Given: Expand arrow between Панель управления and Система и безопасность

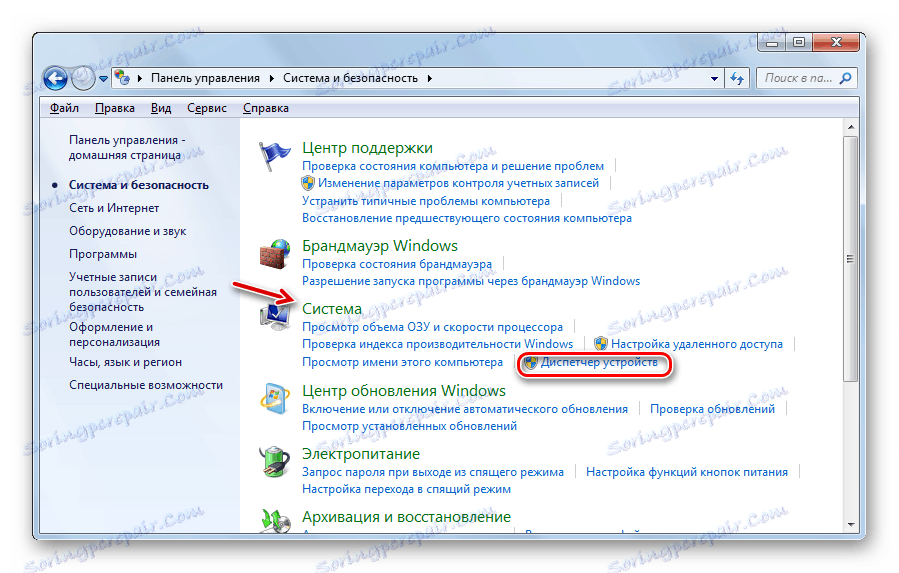Looking at the screenshot, I should pos(272,78).
